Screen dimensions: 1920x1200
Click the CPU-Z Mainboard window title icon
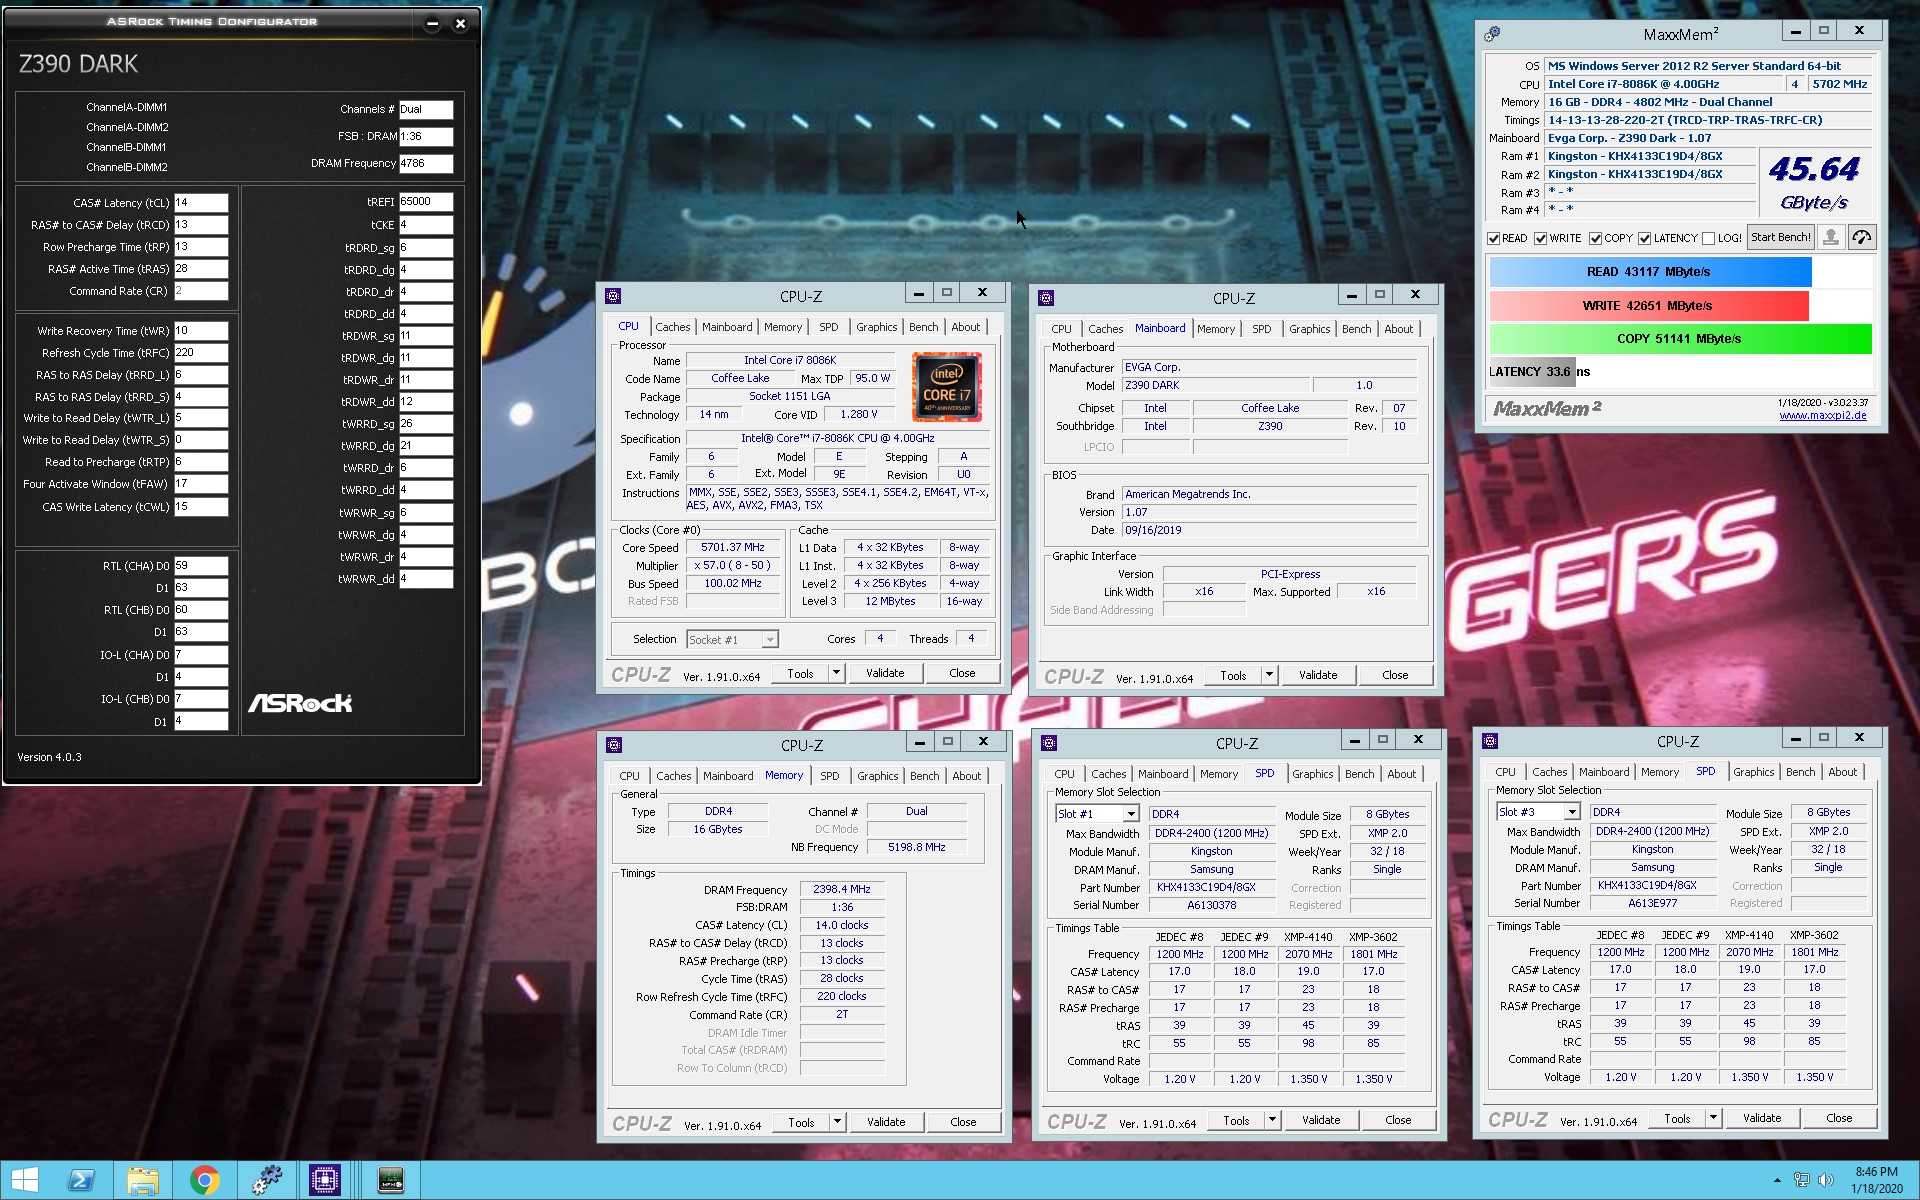pyautogui.click(x=1046, y=298)
